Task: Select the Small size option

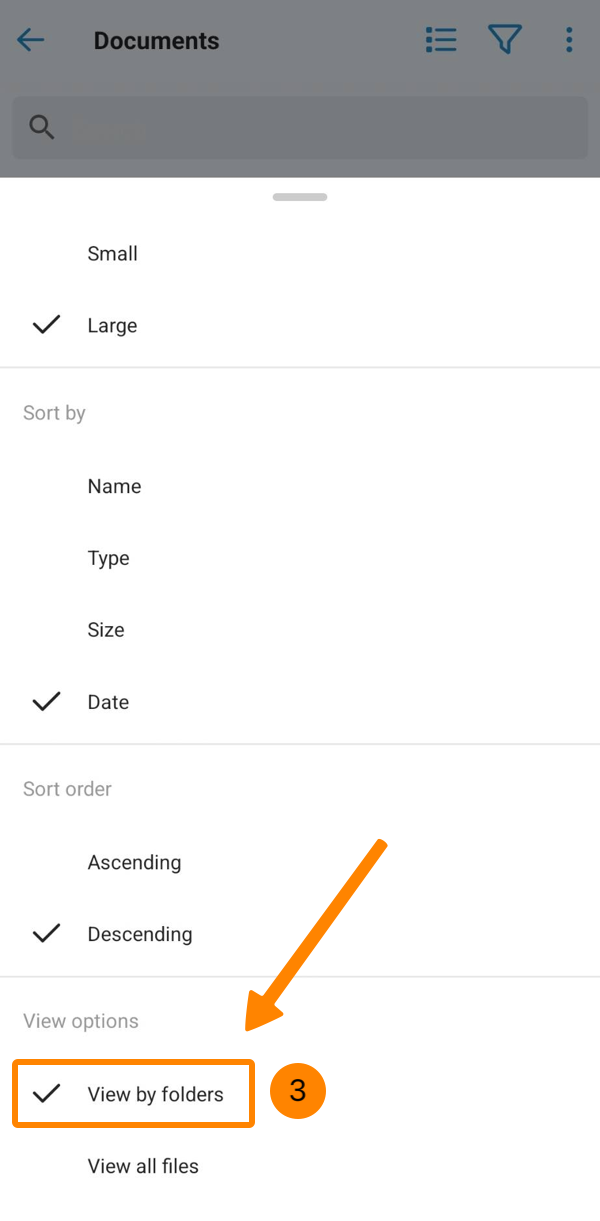Action: [112, 254]
